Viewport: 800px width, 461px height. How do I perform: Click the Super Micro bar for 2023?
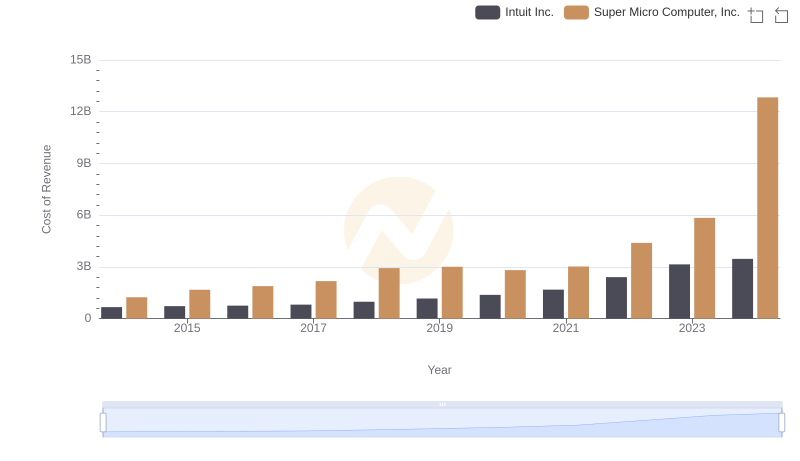point(704,268)
